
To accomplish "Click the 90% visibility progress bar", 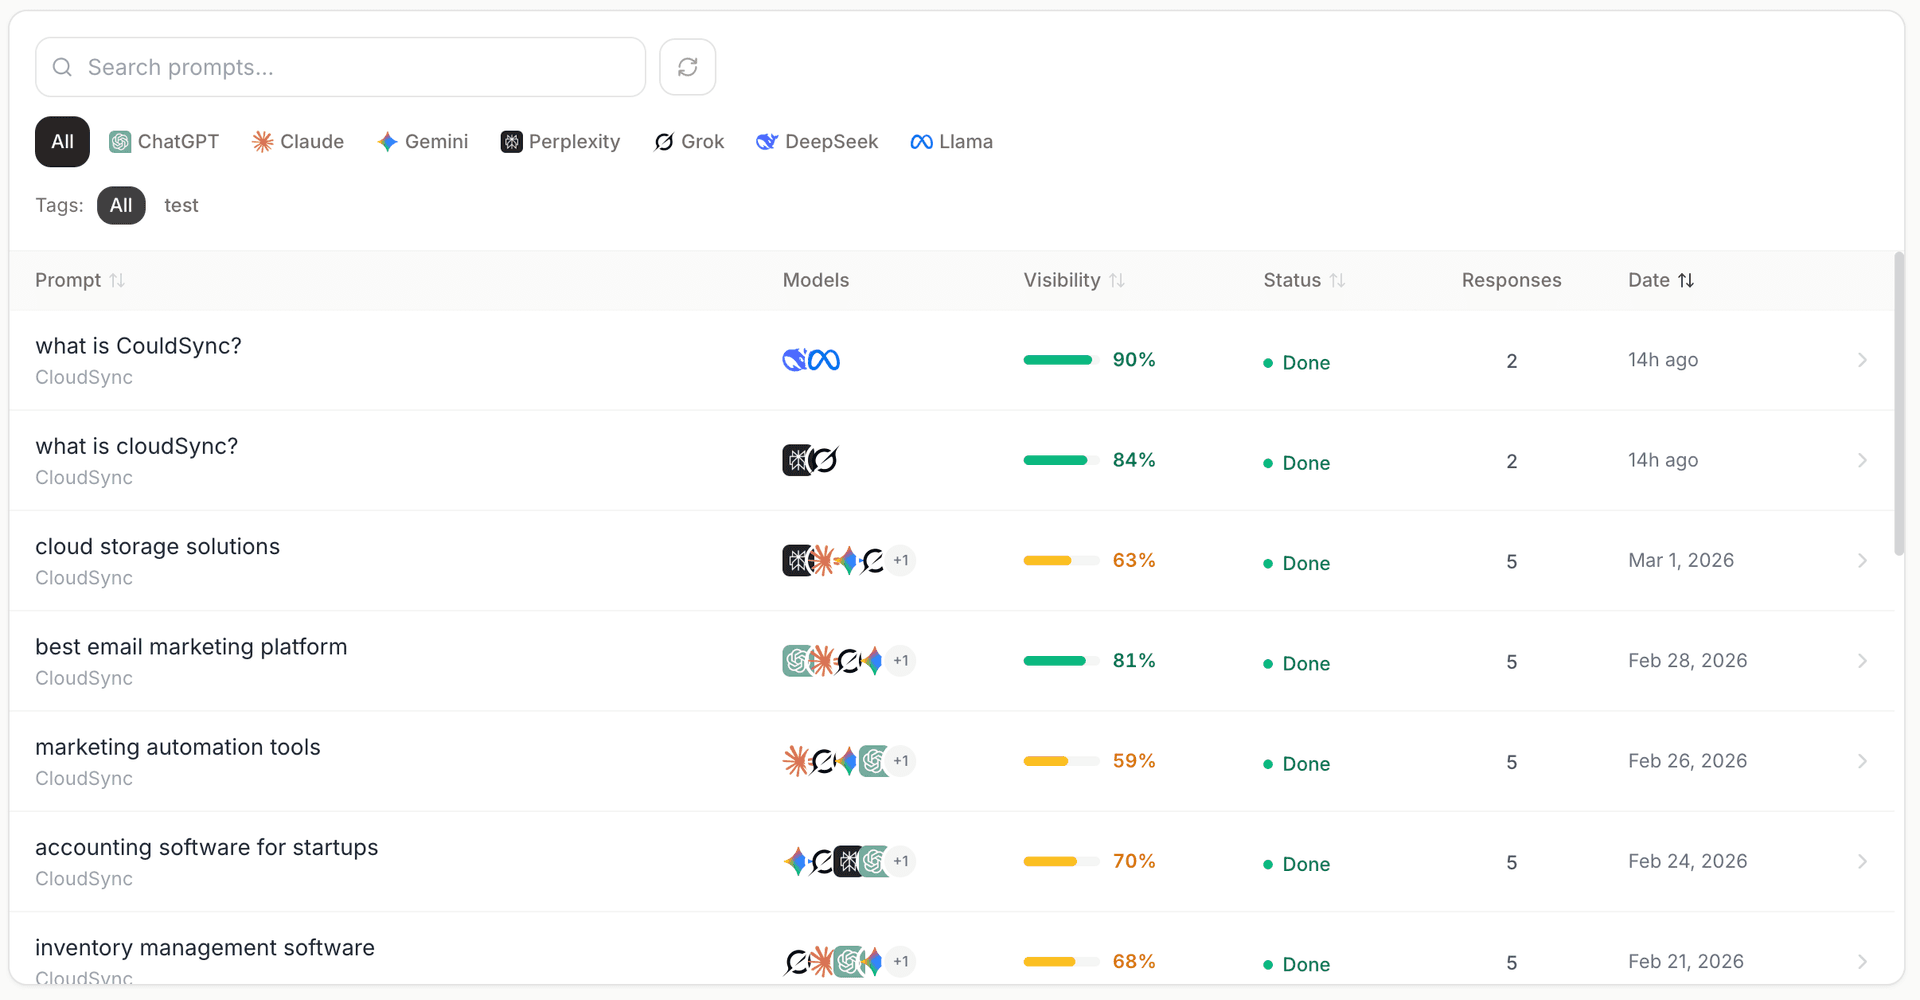I will (x=1057, y=360).
